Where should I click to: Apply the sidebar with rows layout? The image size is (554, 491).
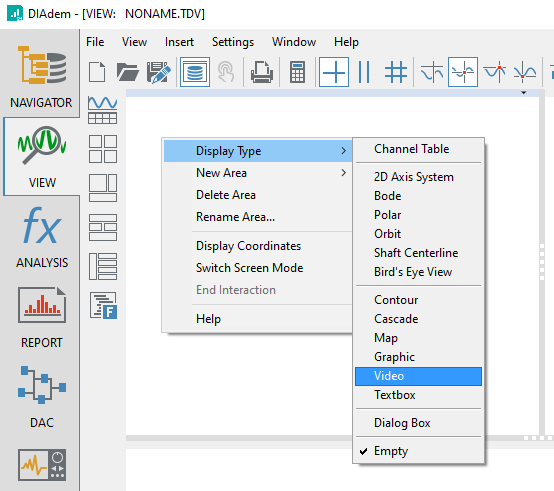(102, 266)
